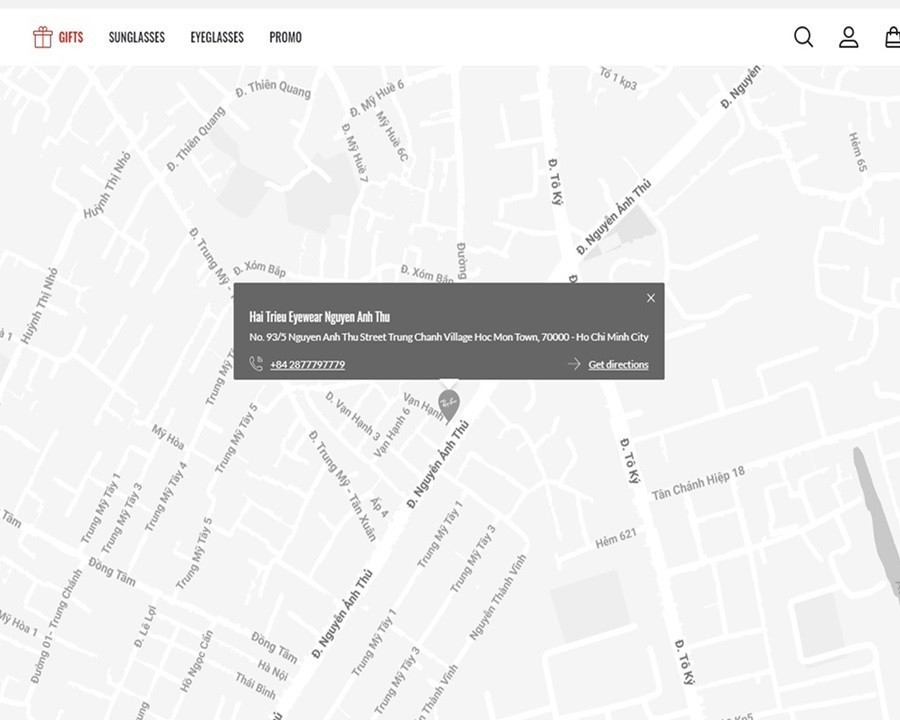
Task: Open the EYEGLASSES menu
Action: click(217, 37)
